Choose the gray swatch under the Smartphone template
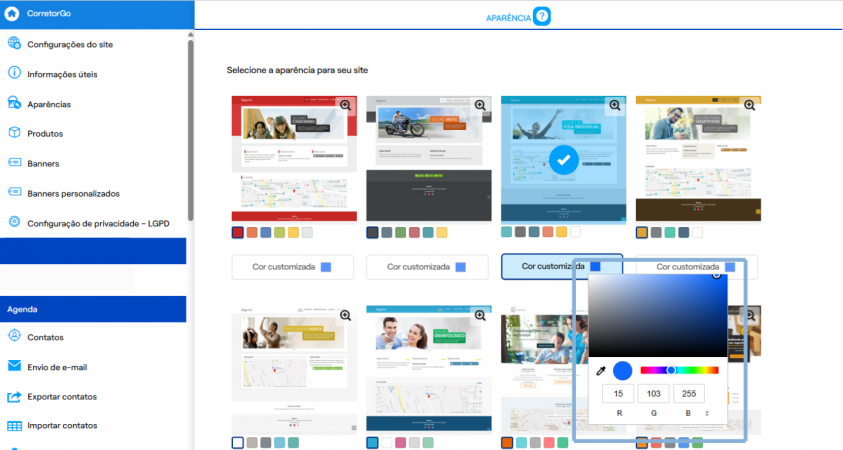 pyautogui.click(x=656, y=233)
